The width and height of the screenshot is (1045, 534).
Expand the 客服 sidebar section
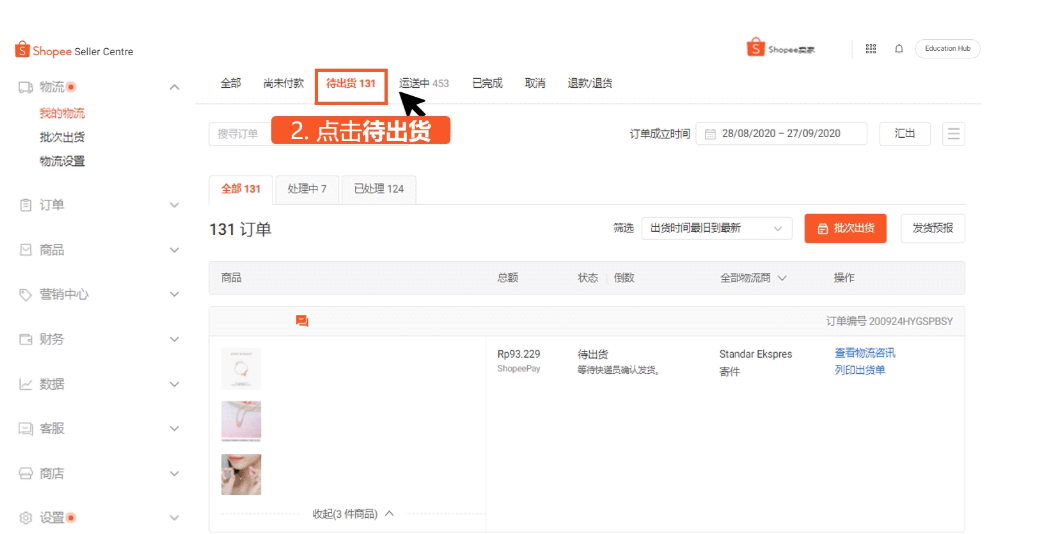(175, 429)
